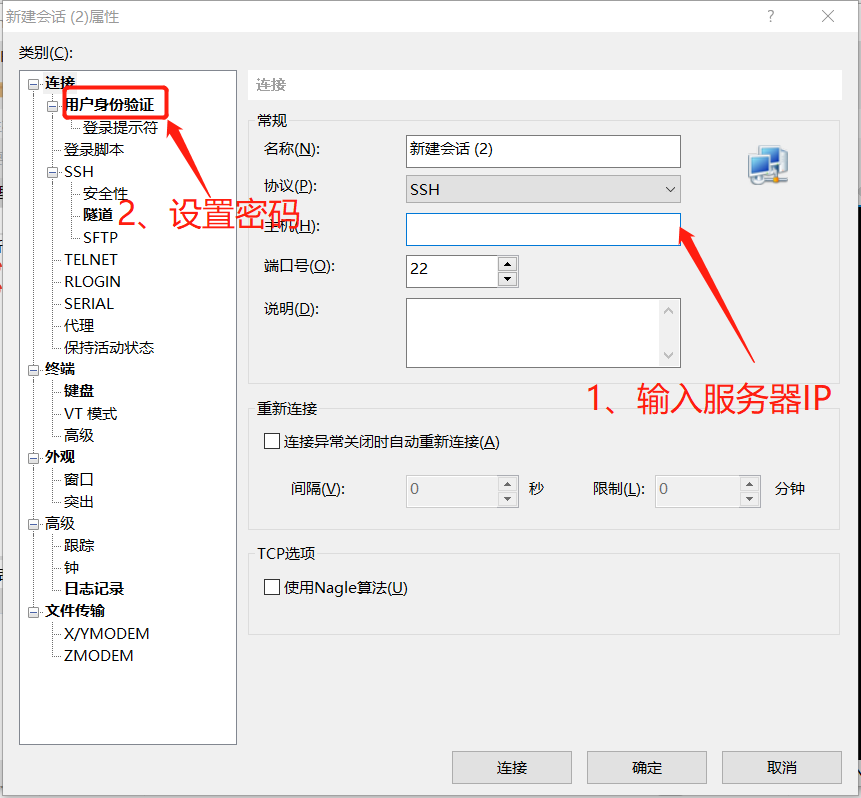
Task: Open 跟踪 settings
Action: (x=79, y=545)
